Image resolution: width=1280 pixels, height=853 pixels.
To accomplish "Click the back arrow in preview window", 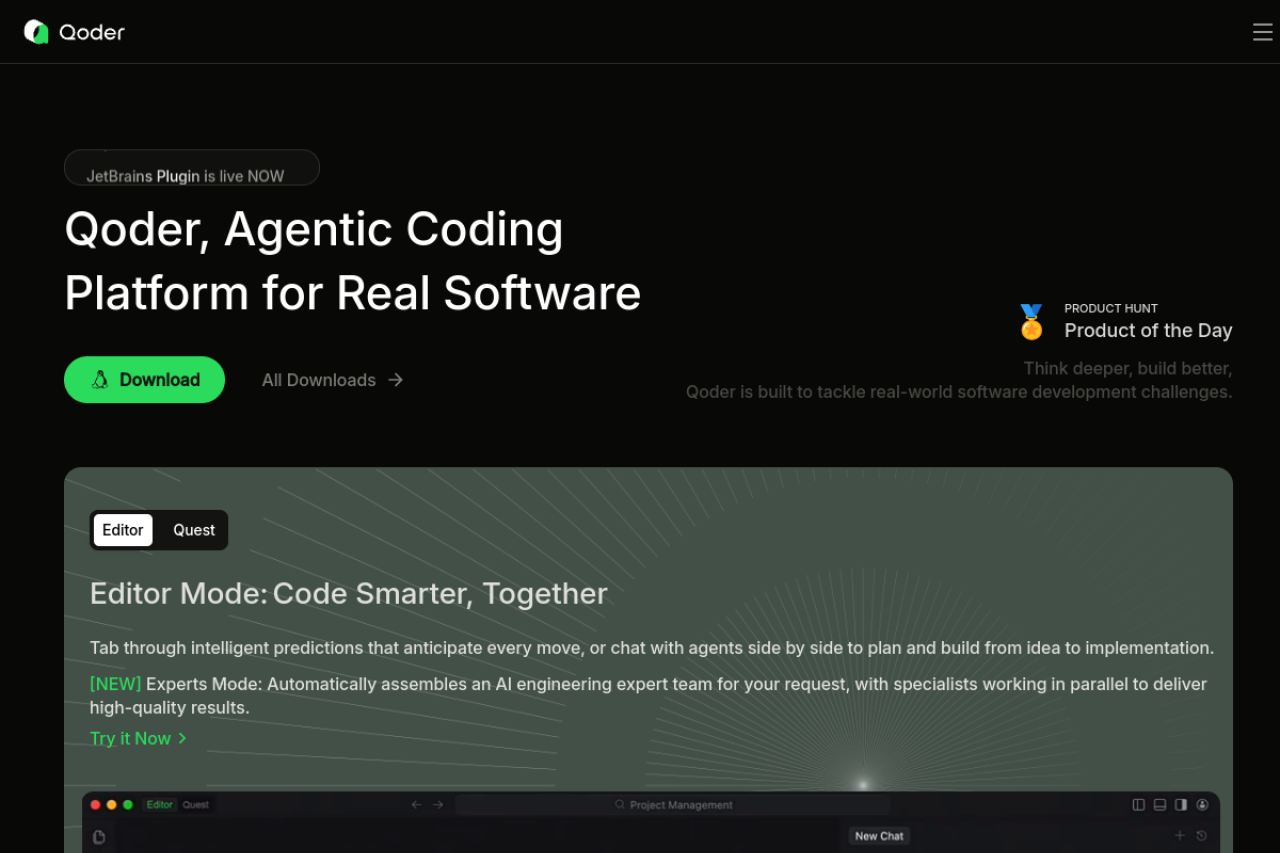I will coord(417,805).
